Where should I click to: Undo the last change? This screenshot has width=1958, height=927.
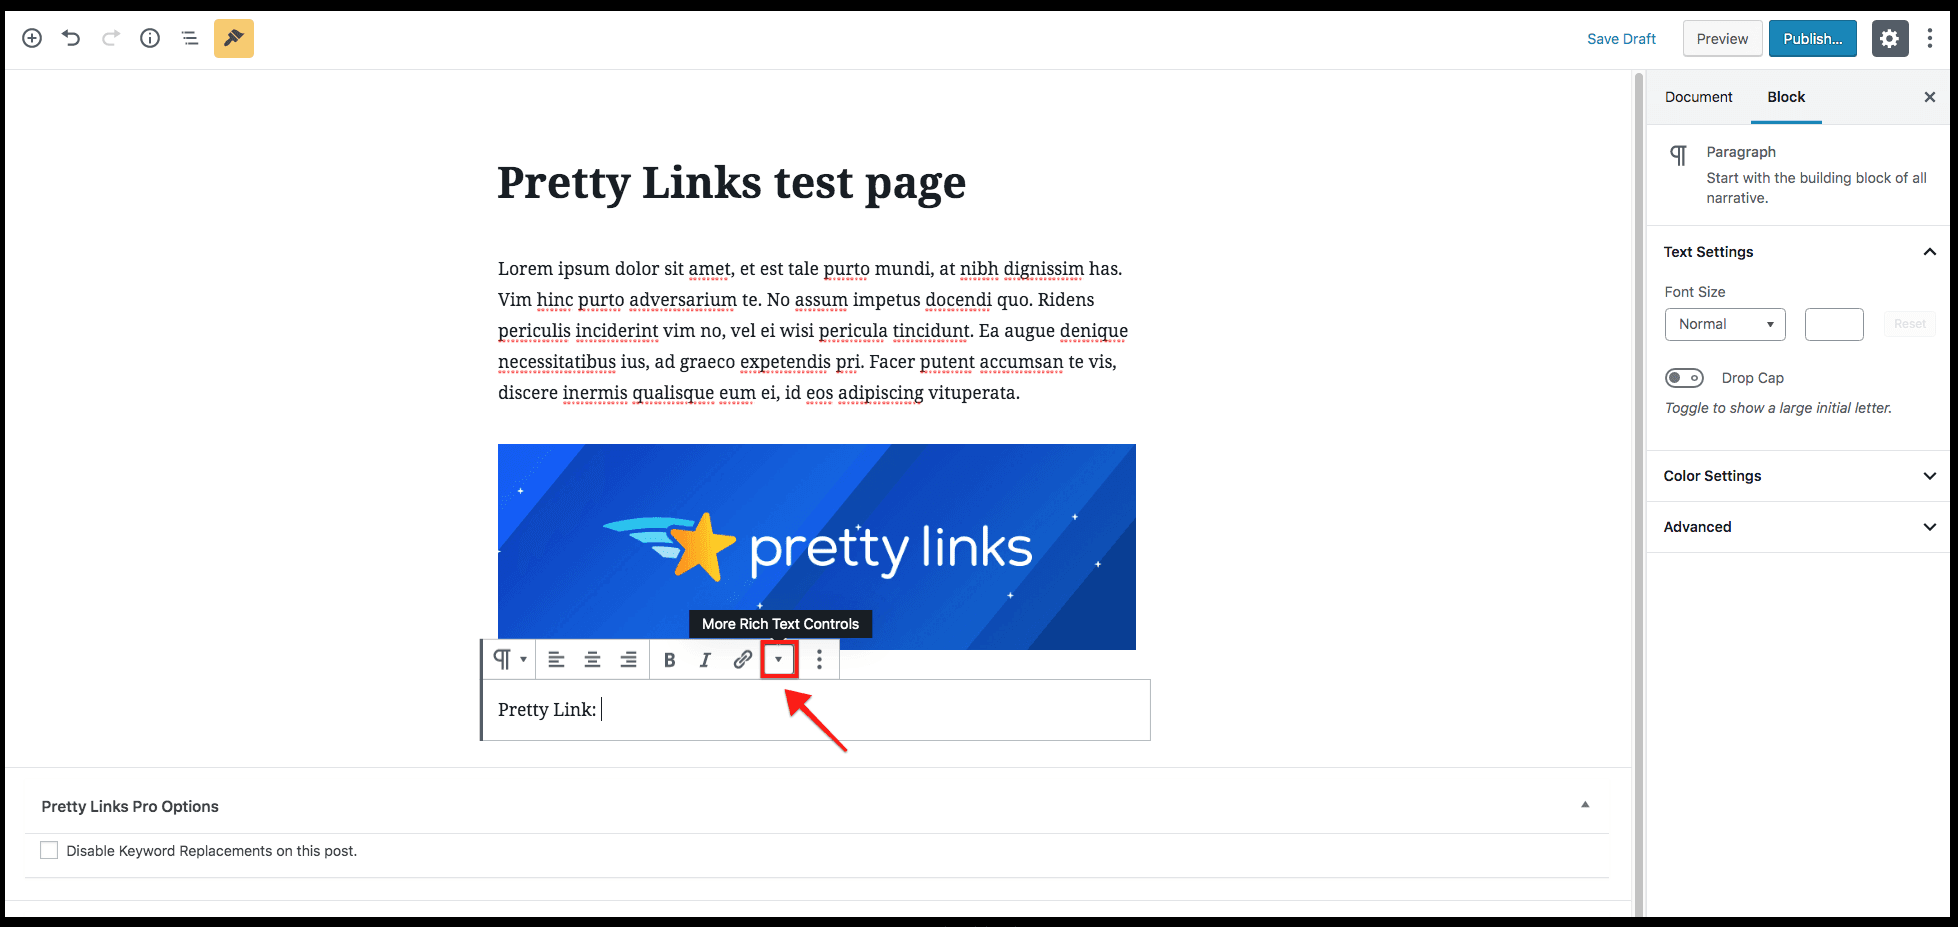click(71, 38)
